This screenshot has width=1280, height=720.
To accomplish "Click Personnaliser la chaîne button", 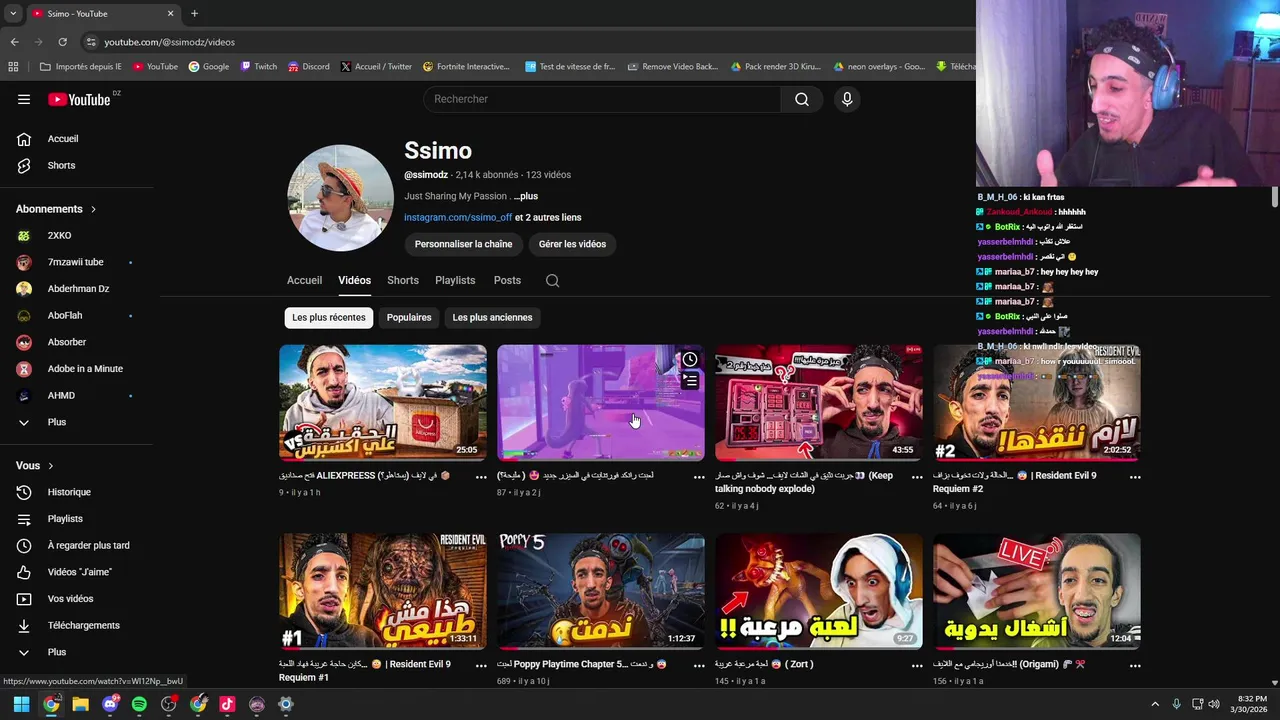I will coord(463,244).
